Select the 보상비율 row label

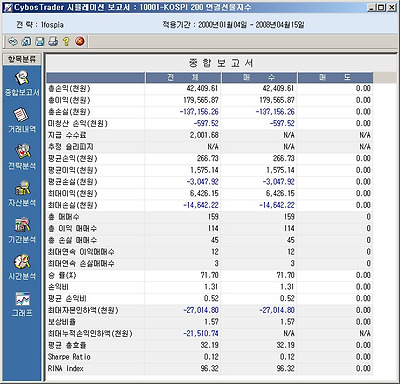point(62,322)
